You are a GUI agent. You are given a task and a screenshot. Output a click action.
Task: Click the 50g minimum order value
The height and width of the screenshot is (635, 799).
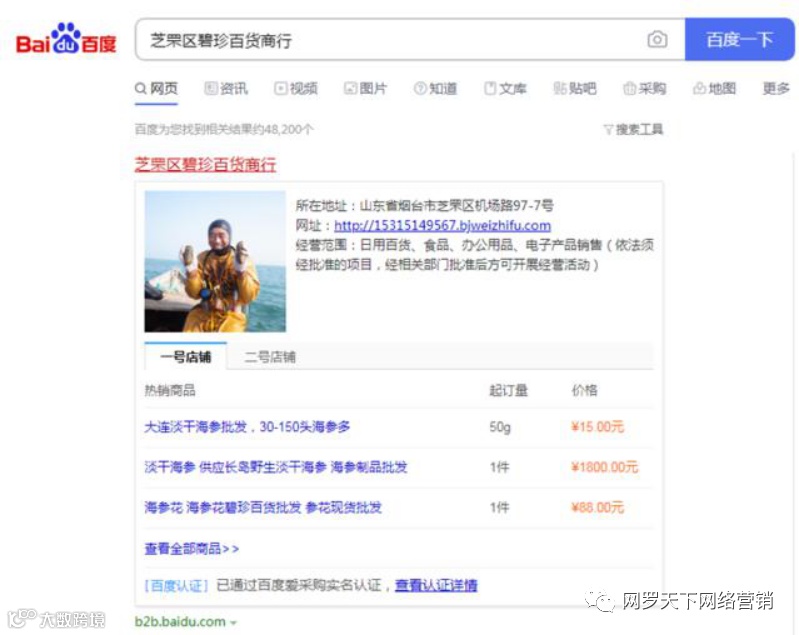coord(500,427)
